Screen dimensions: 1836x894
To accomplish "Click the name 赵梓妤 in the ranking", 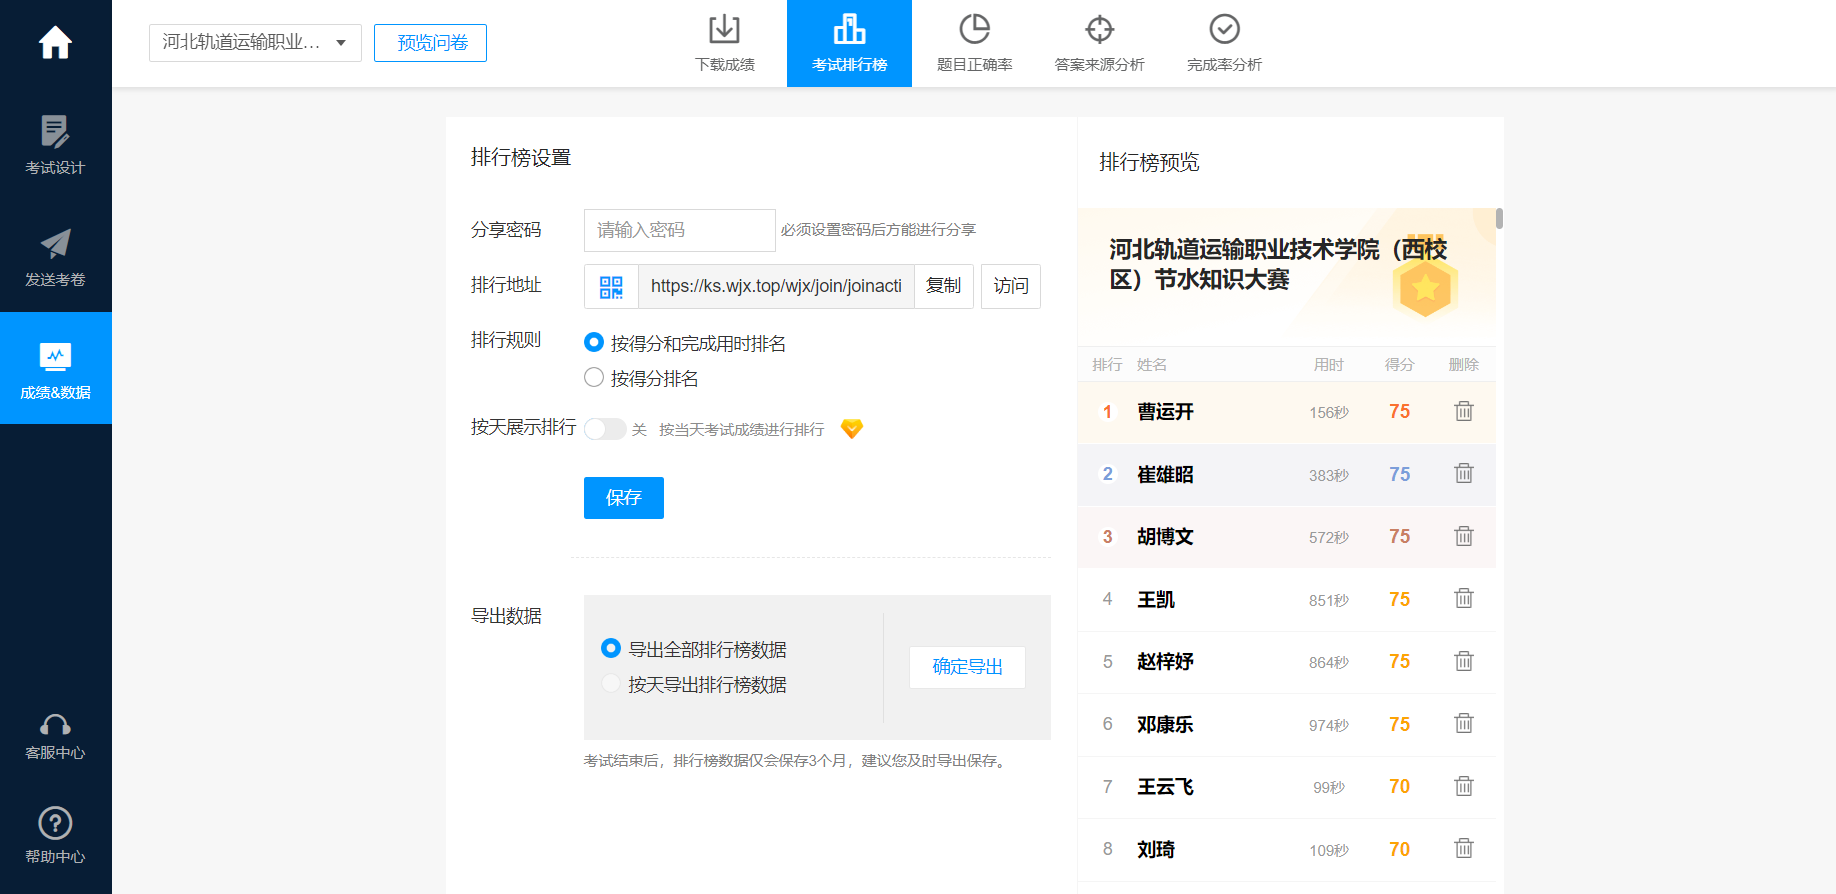I will pyautogui.click(x=1165, y=662).
